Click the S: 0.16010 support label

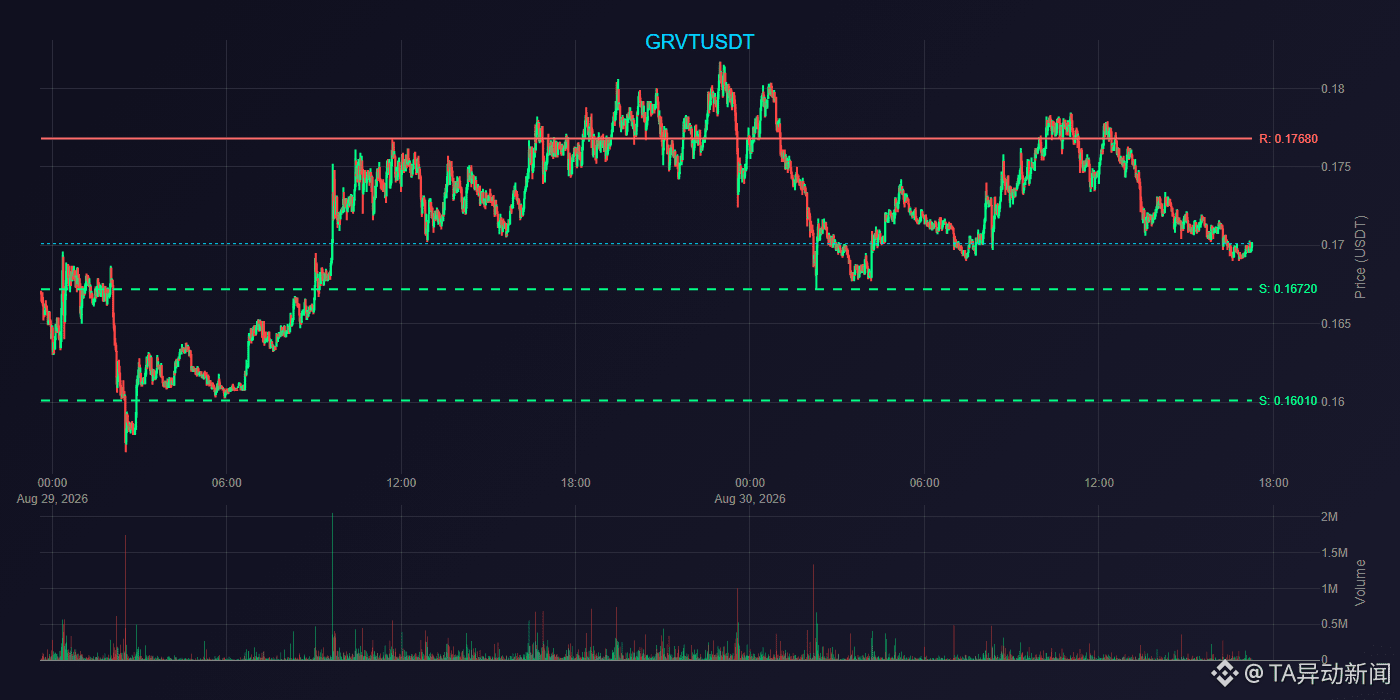pyautogui.click(x=1288, y=401)
